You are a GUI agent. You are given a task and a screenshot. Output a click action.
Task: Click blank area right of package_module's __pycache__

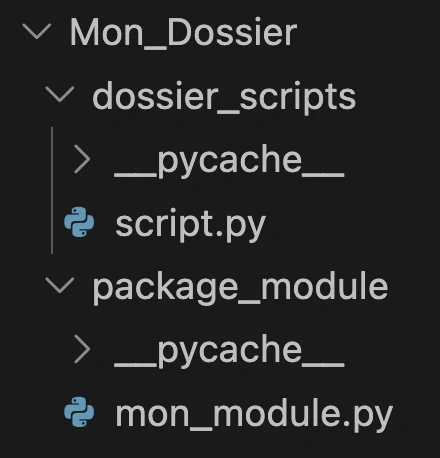pyautogui.click(x=392, y=350)
